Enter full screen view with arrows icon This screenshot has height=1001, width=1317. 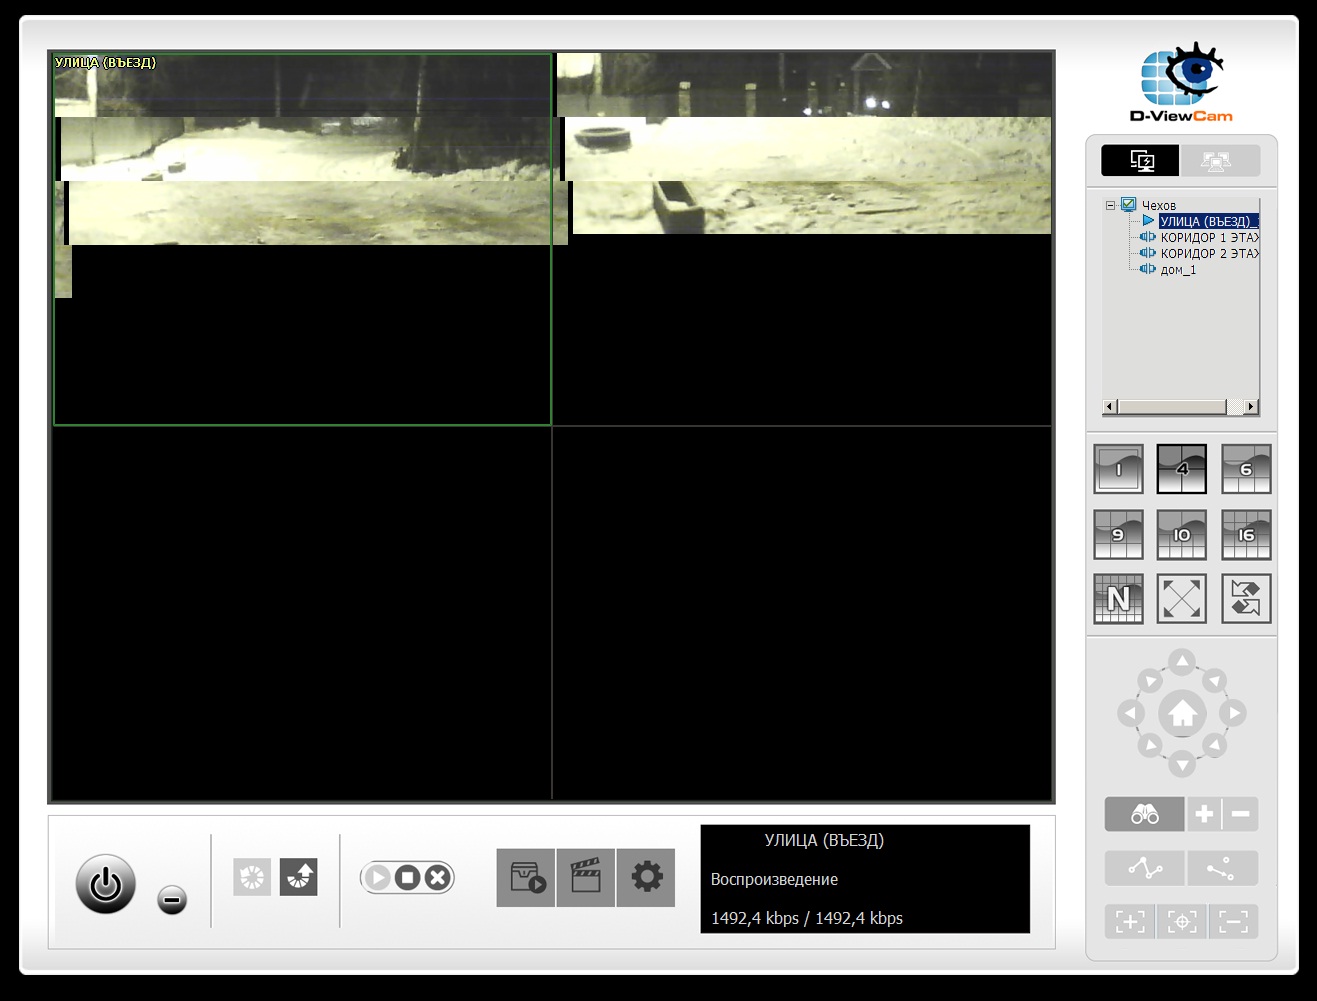pyautogui.click(x=1181, y=599)
